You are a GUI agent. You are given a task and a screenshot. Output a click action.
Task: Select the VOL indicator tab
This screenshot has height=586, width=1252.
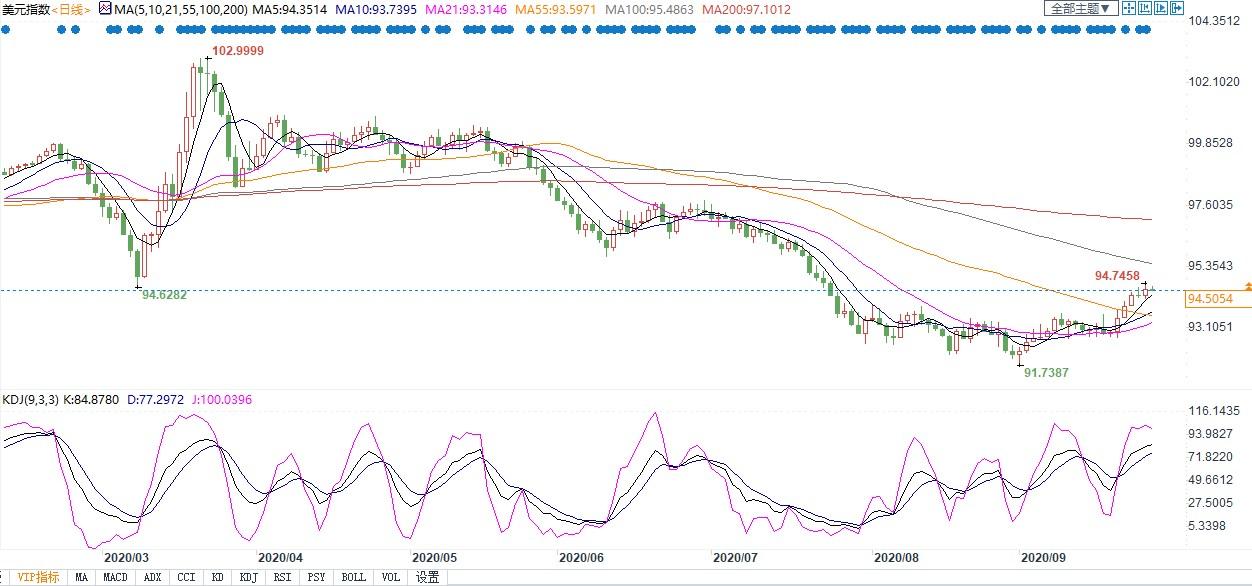390,577
